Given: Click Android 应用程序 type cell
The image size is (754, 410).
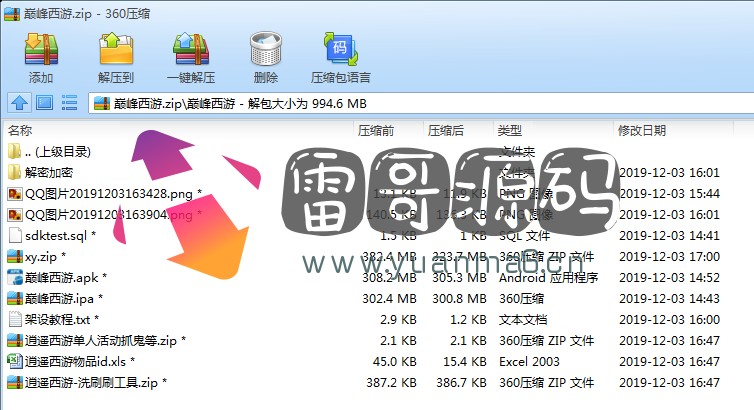Looking at the screenshot, I should tap(549, 277).
